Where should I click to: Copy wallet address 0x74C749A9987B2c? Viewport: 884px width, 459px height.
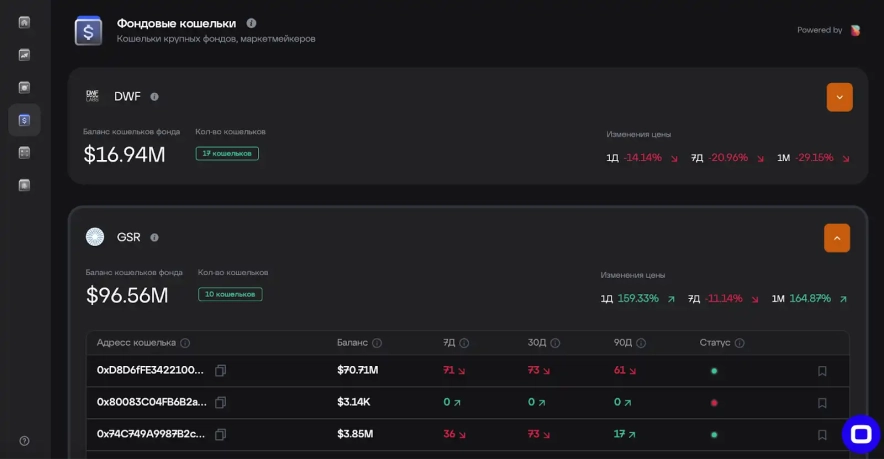coord(221,434)
